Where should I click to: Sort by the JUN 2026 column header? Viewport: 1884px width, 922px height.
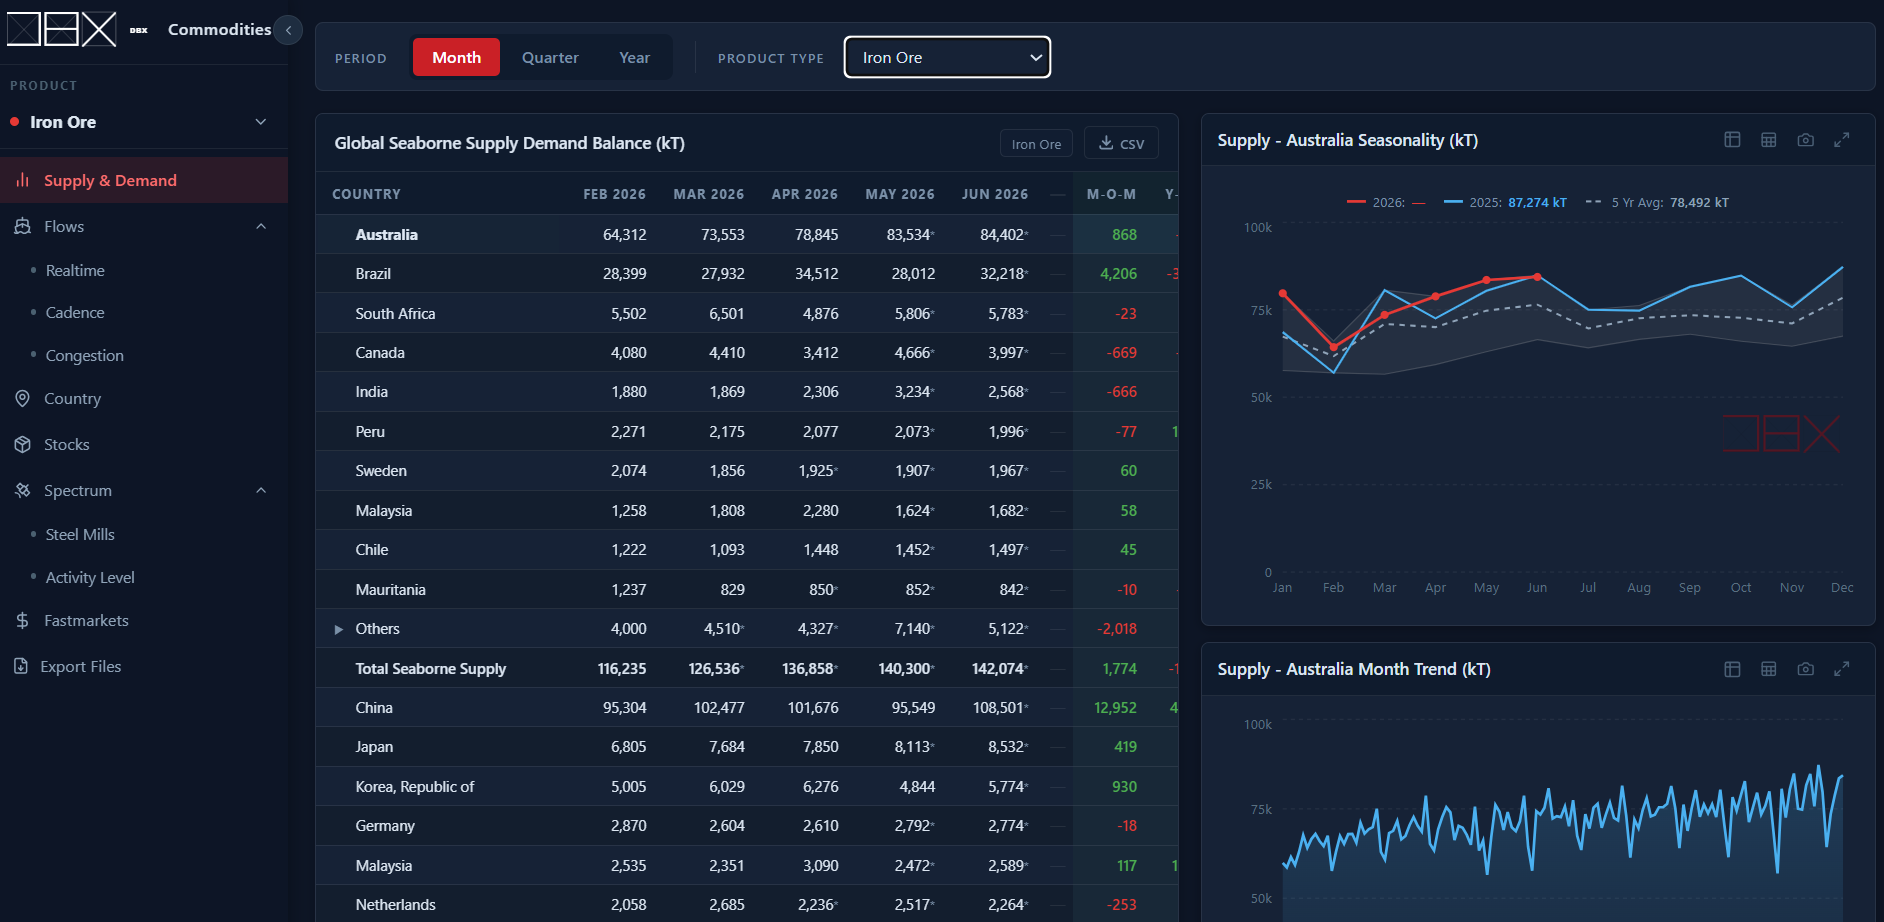click(994, 194)
